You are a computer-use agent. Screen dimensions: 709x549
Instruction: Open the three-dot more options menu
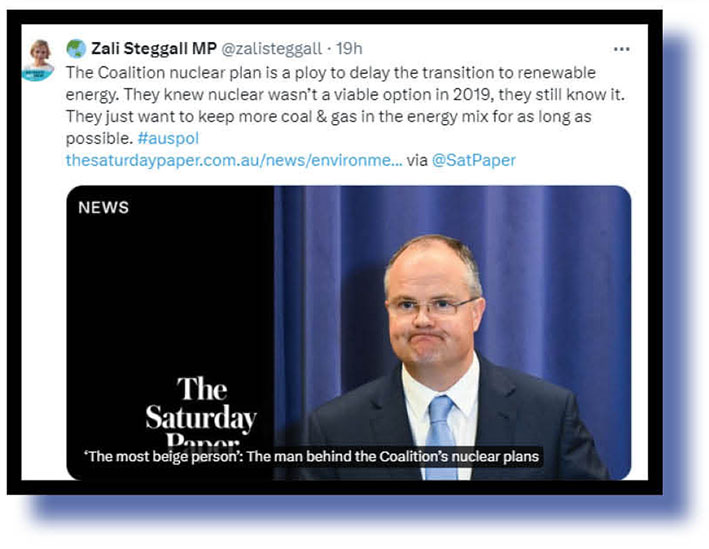[x=622, y=49]
